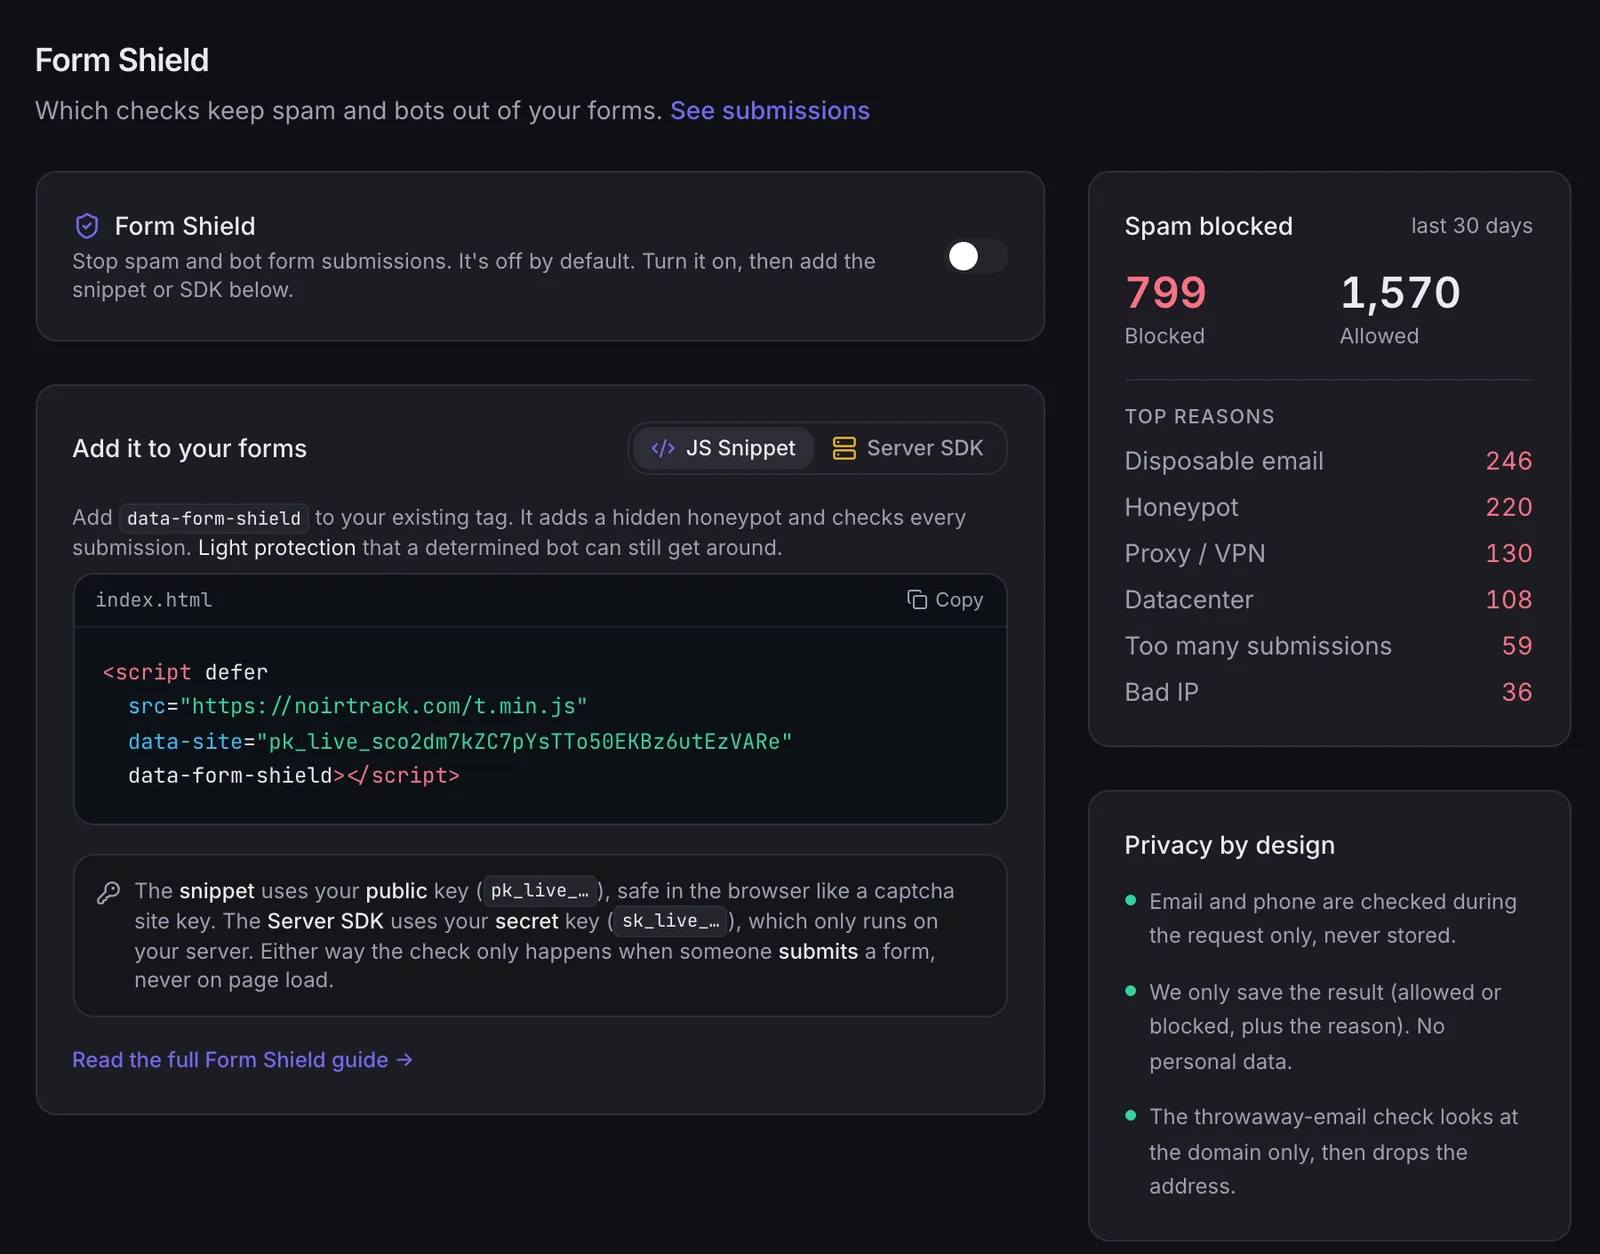
Task: Turn on the Form Shield toggle
Action: [976, 256]
